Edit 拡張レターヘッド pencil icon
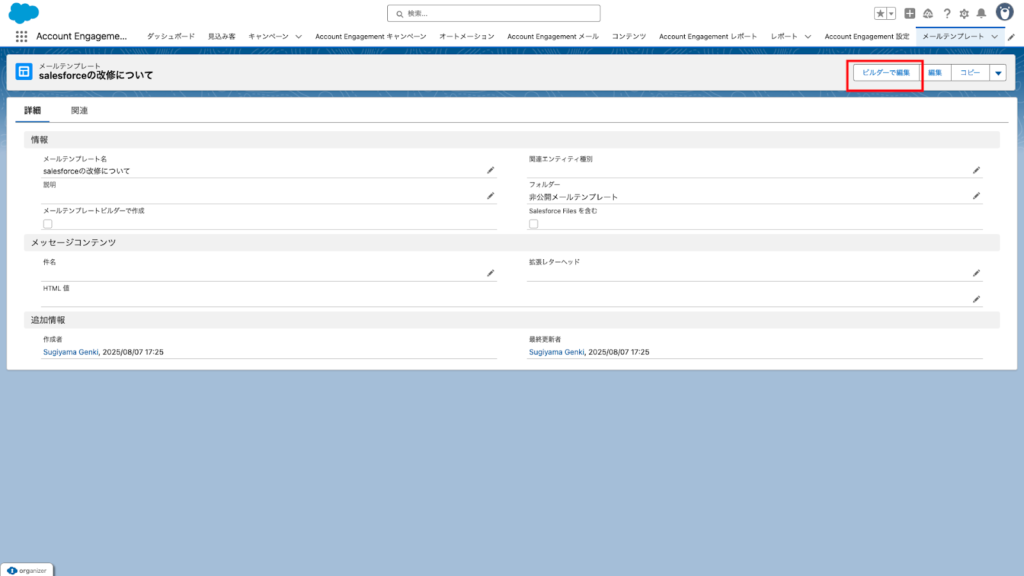Viewport: 1024px width, 576px height. [x=976, y=273]
